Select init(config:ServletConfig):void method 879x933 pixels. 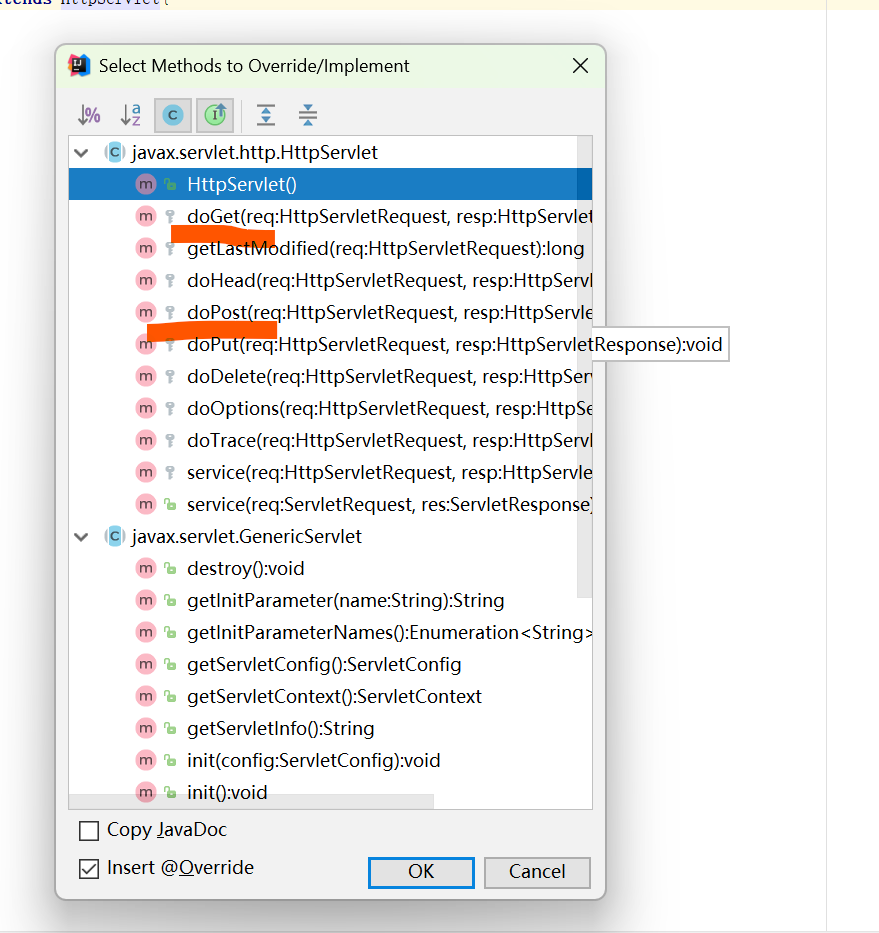330,760
